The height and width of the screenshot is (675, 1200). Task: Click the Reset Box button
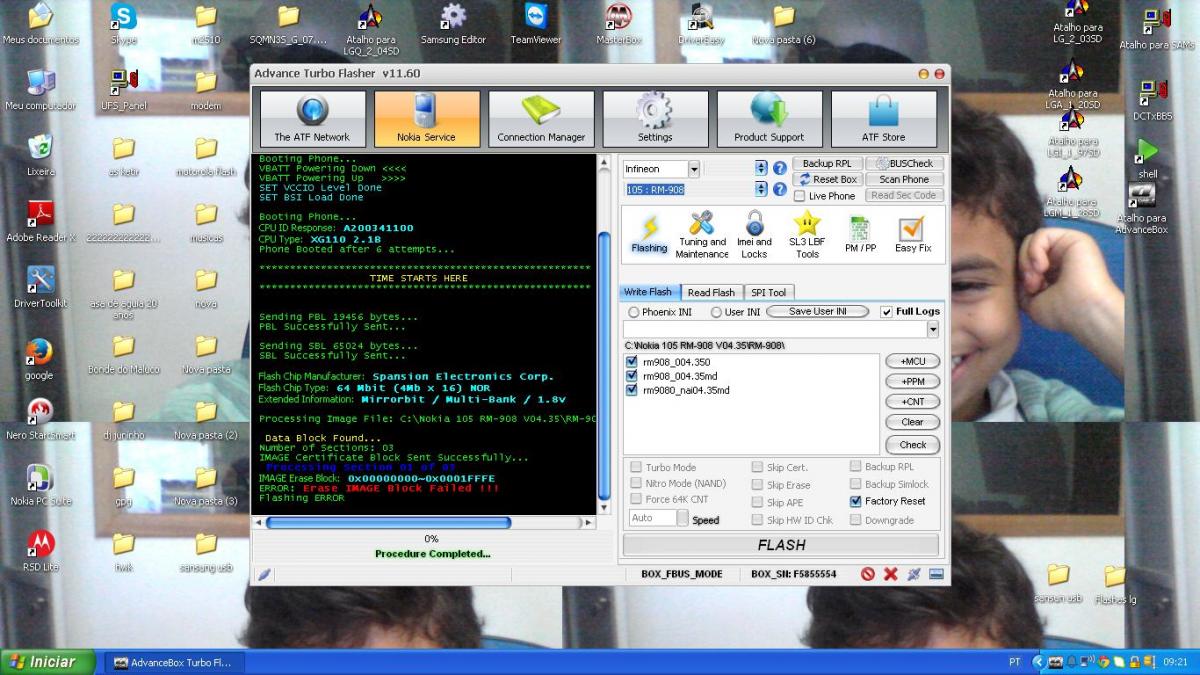826,180
